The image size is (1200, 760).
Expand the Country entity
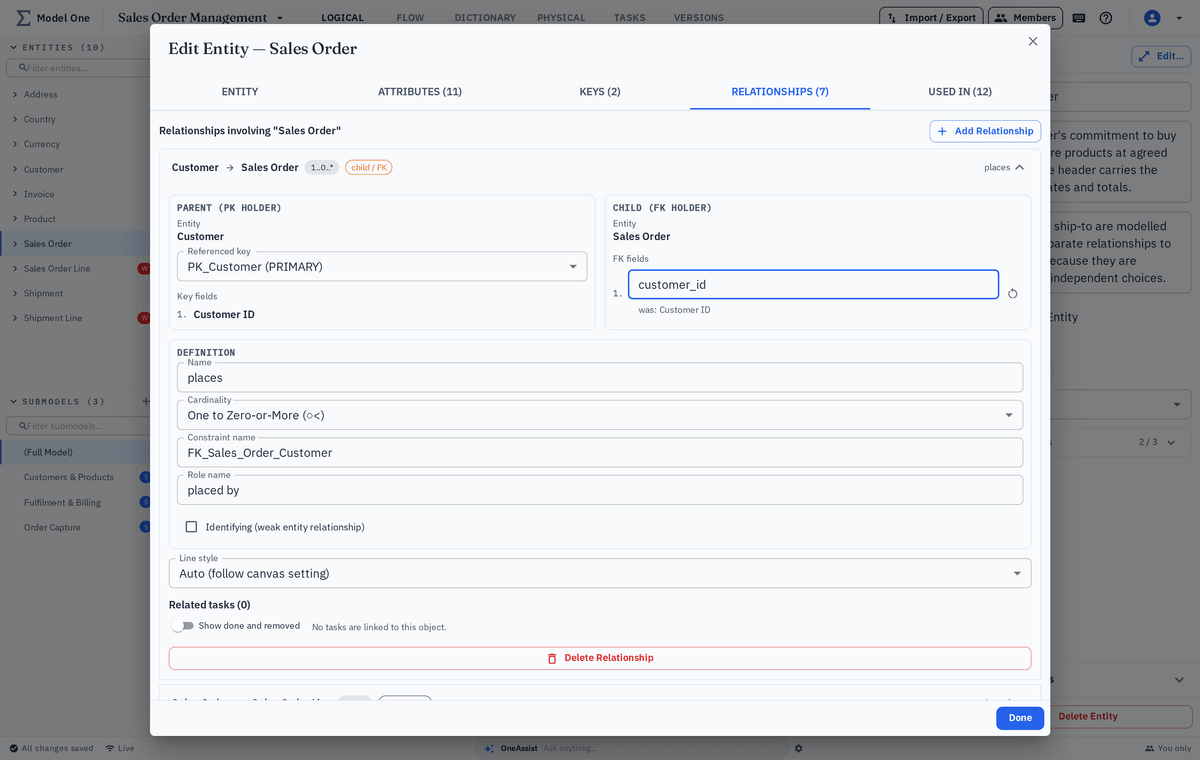click(x=15, y=119)
